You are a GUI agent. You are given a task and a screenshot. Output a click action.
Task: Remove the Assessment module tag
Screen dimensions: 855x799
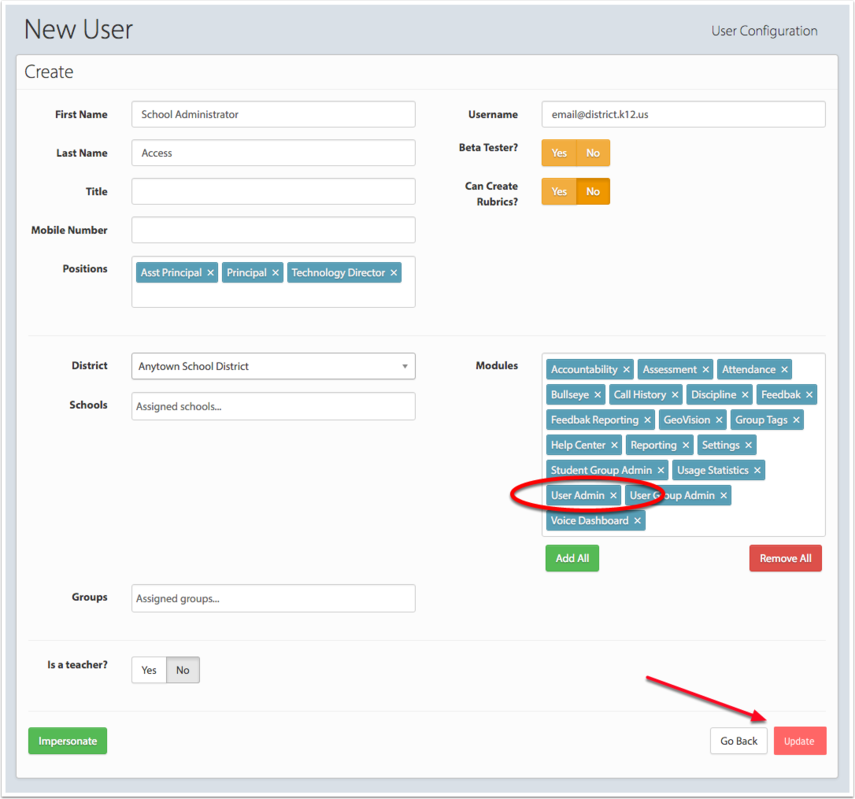click(x=706, y=370)
